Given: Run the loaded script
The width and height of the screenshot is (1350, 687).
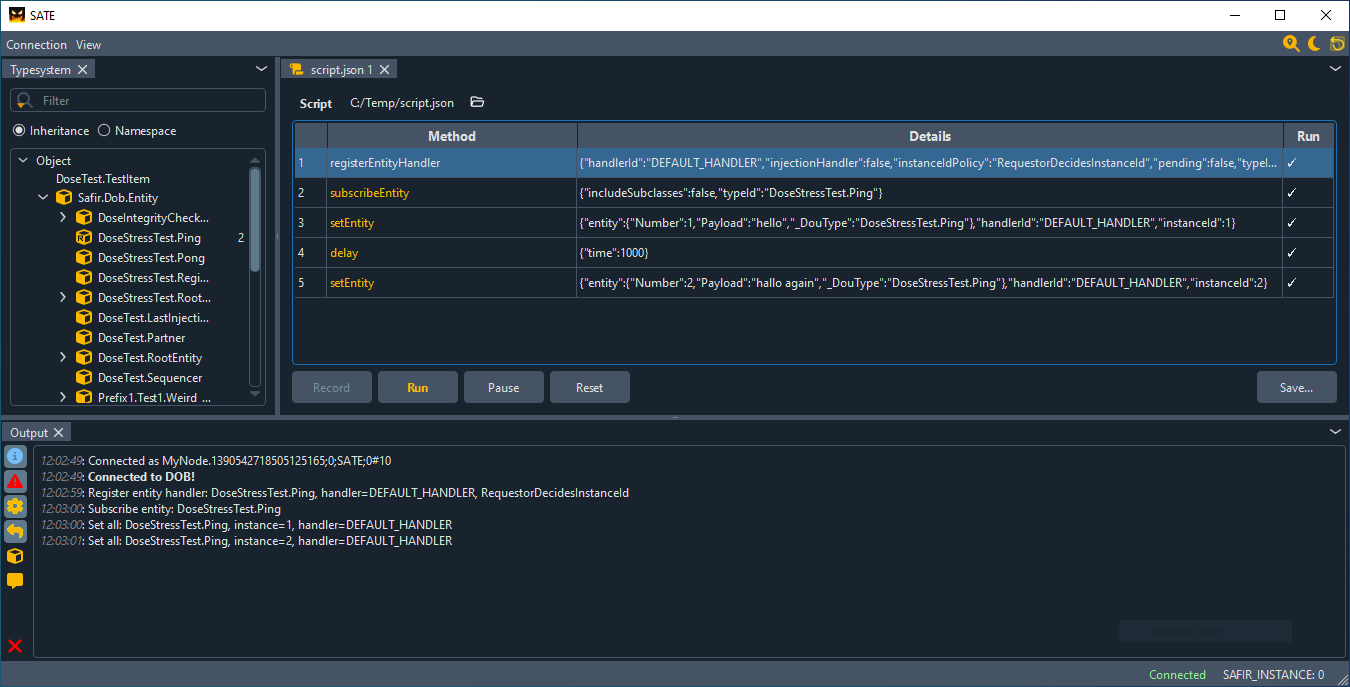Looking at the screenshot, I should point(417,387).
